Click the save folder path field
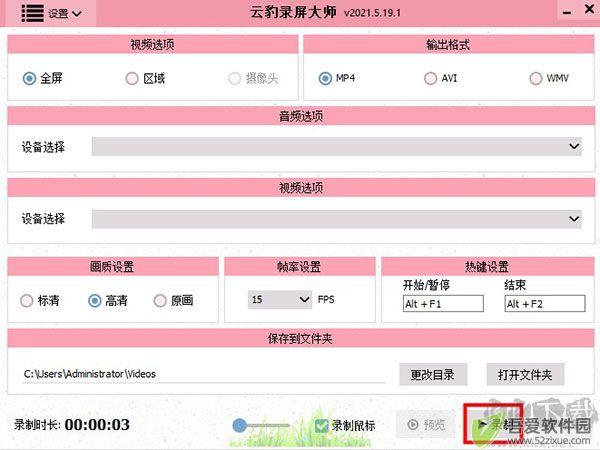This screenshot has height=450, width=600. (x=204, y=374)
